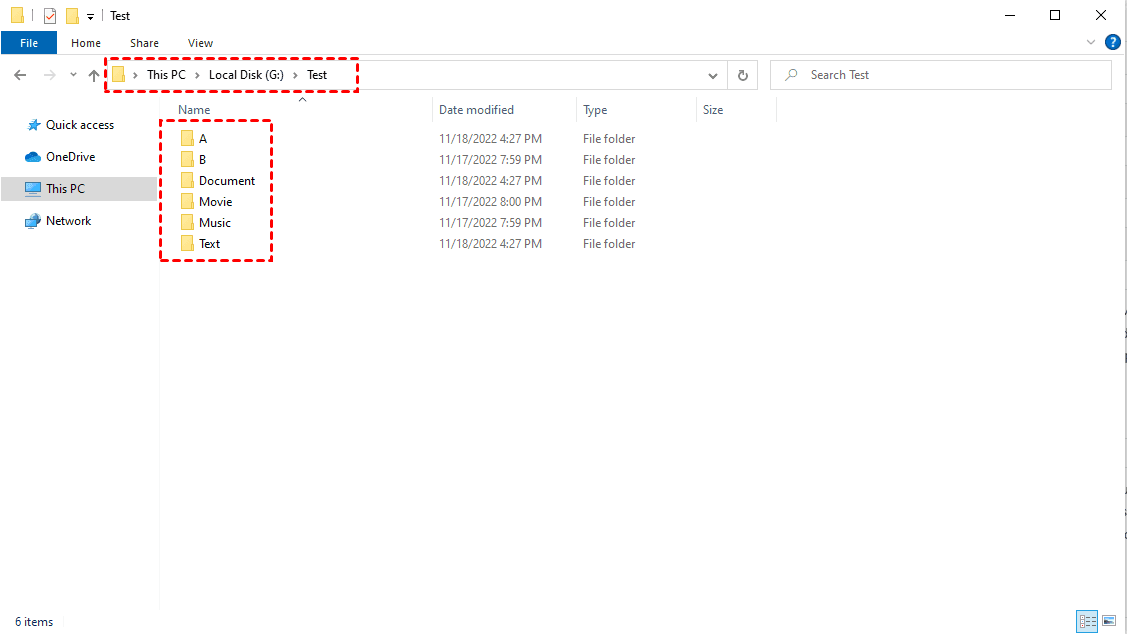
Task: Click the Up one level arrow
Action: 93,74
